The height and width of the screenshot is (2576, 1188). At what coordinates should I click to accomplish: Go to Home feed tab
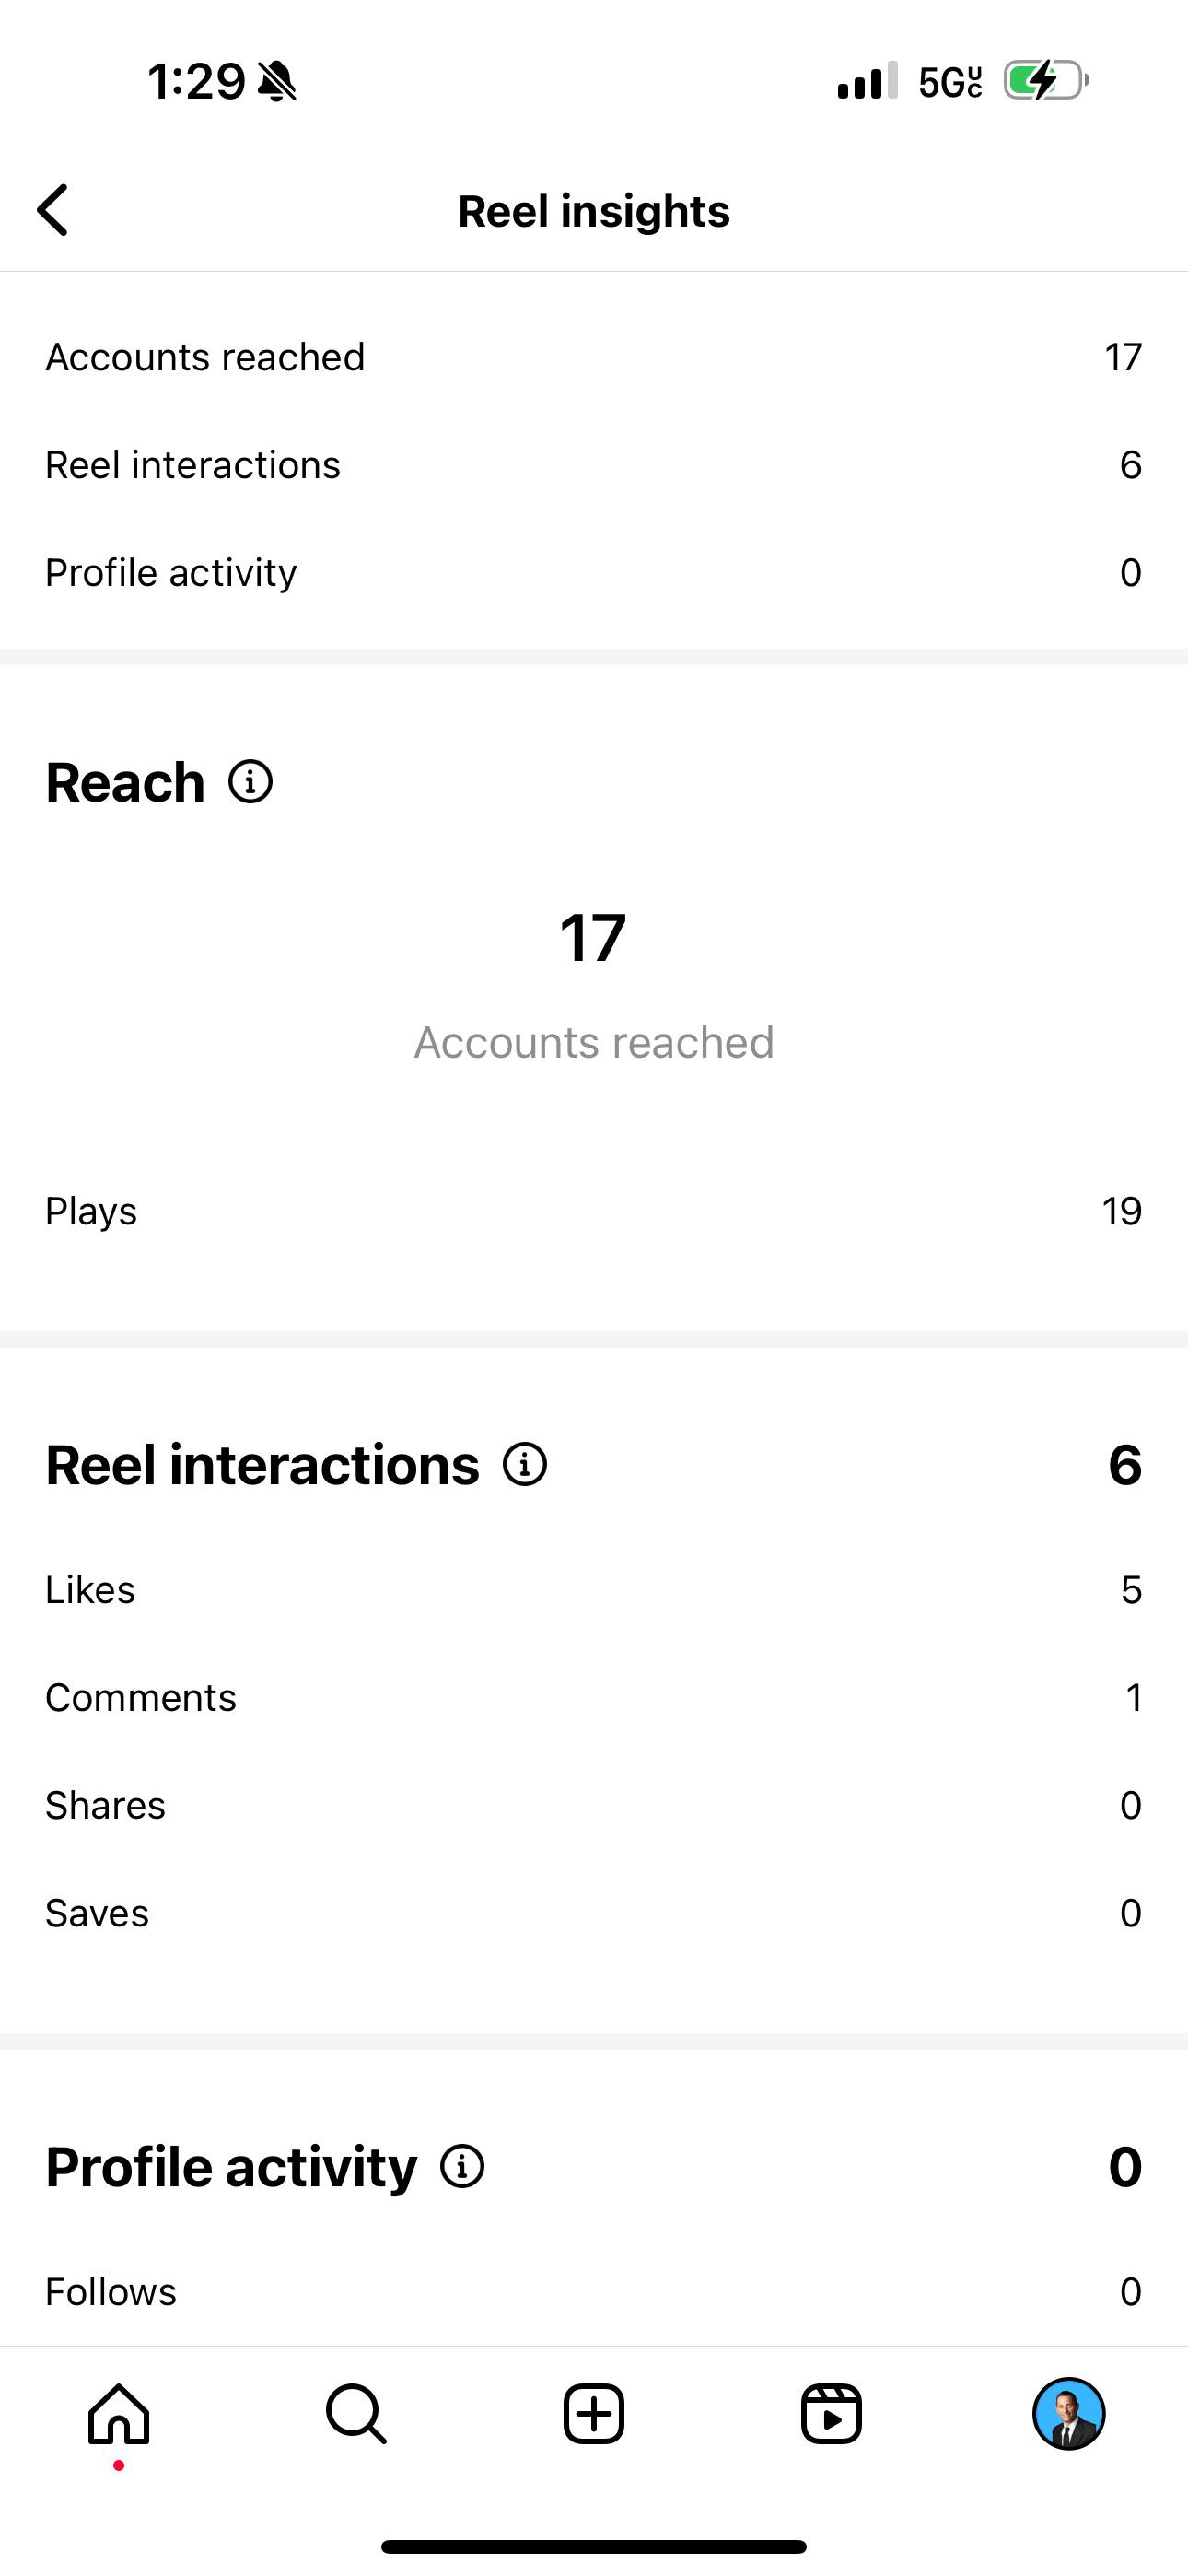coord(119,2414)
